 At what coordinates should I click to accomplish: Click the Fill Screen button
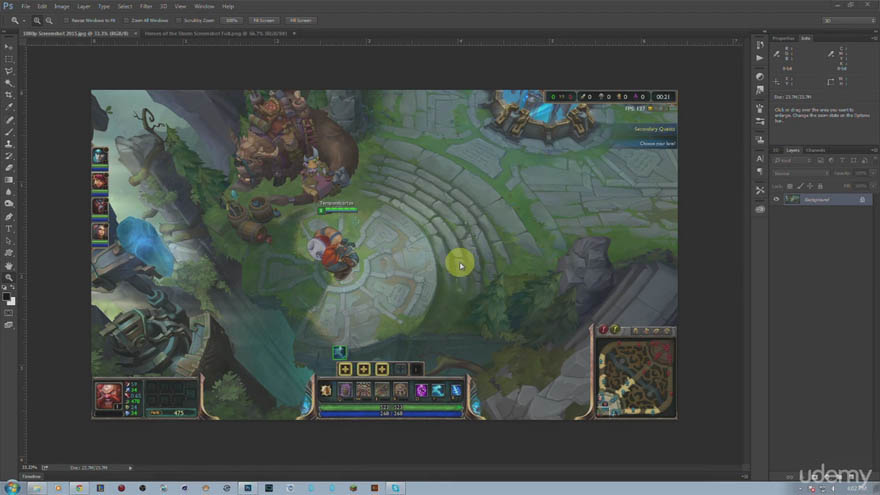300,21
